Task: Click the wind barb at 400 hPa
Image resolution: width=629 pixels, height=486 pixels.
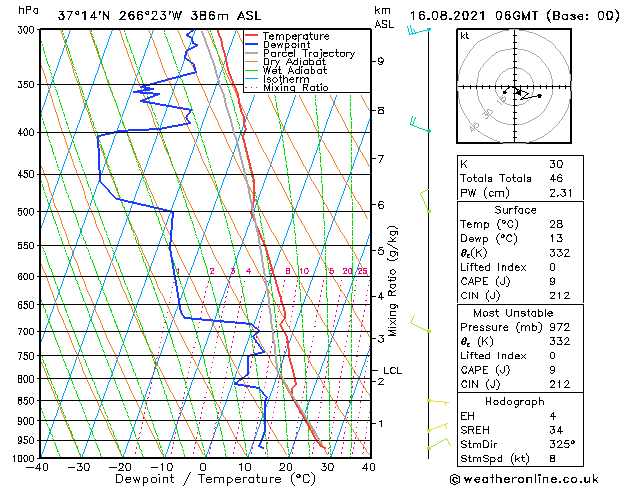Action: [420, 124]
